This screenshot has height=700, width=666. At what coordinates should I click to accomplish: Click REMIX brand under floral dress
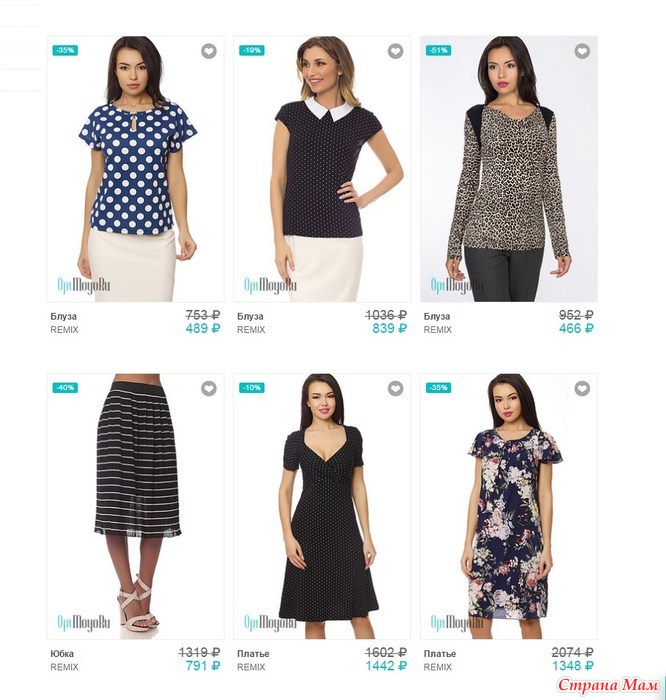point(437,667)
